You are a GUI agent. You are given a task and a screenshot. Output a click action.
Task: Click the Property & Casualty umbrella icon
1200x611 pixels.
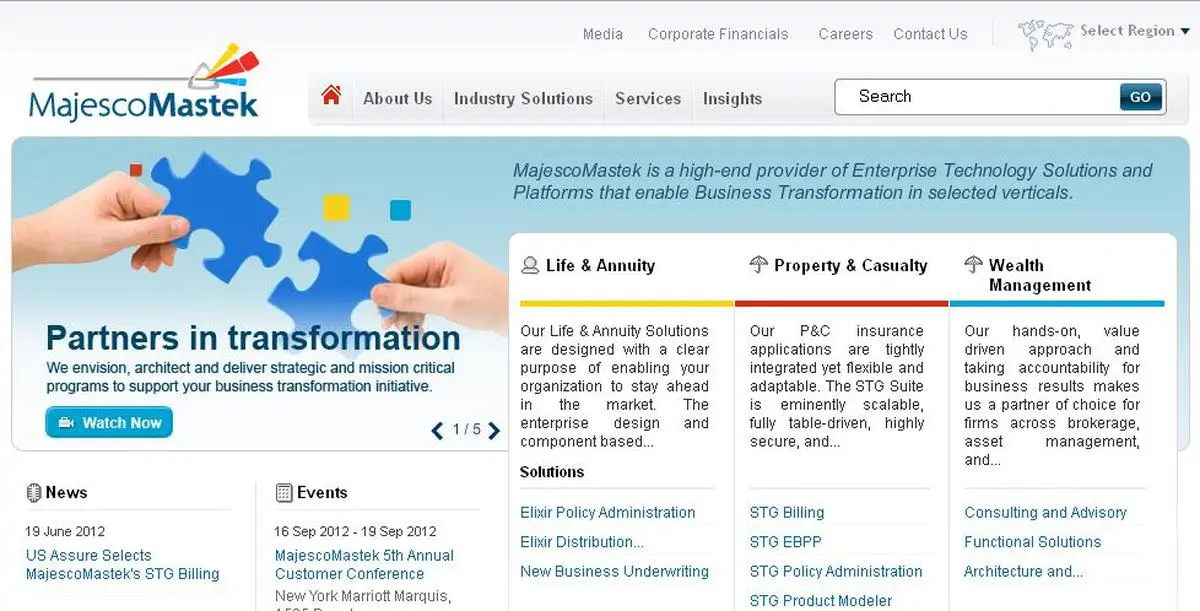pos(759,265)
